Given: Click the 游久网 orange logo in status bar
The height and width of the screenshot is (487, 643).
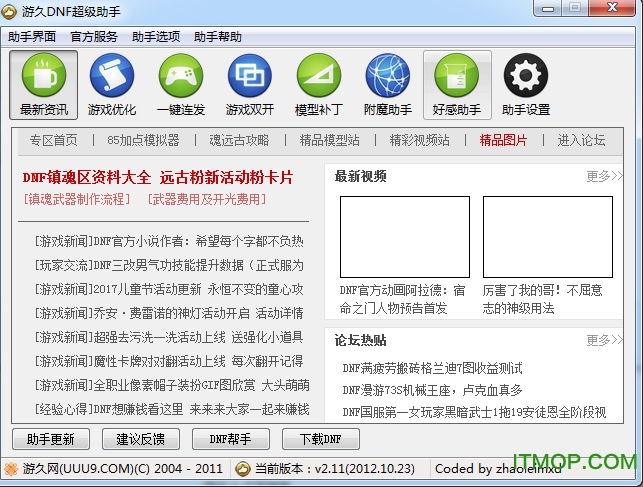Looking at the screenshot, I should coord(11,469).
